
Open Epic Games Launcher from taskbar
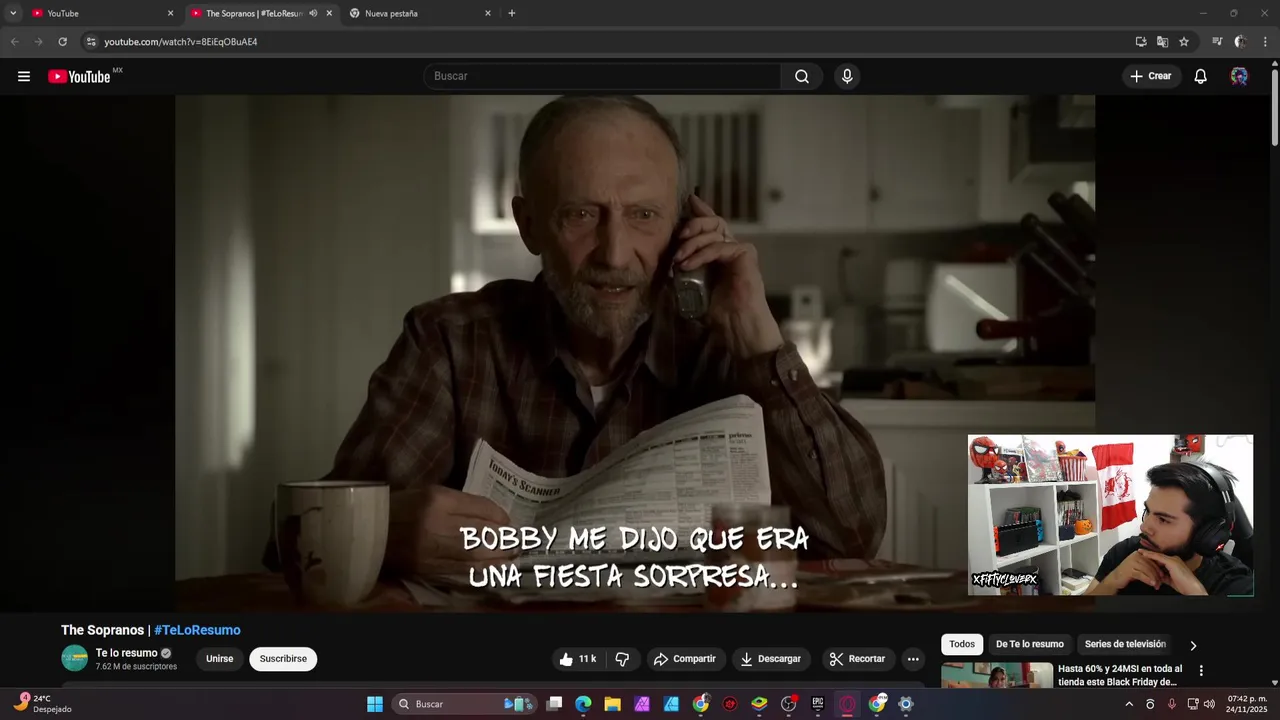tap(818, 704)
